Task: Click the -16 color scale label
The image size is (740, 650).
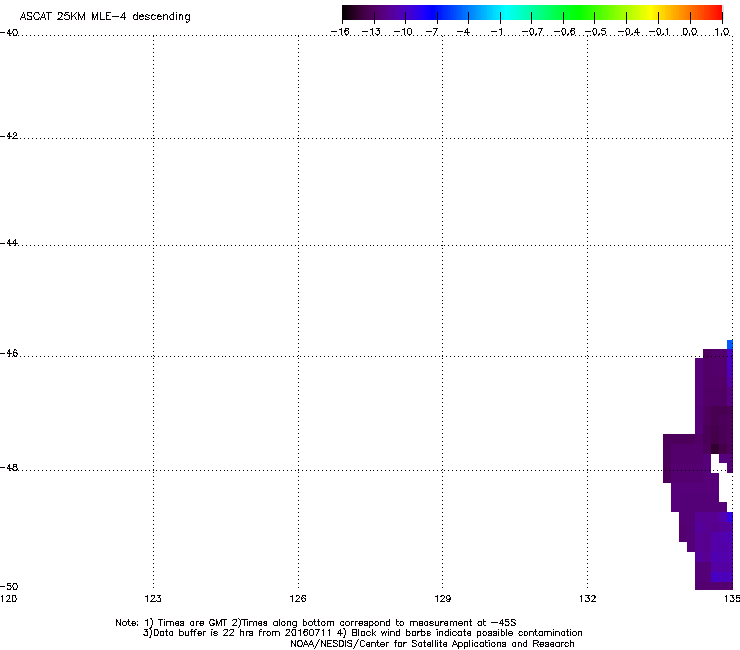Action: tap(340, 32)
